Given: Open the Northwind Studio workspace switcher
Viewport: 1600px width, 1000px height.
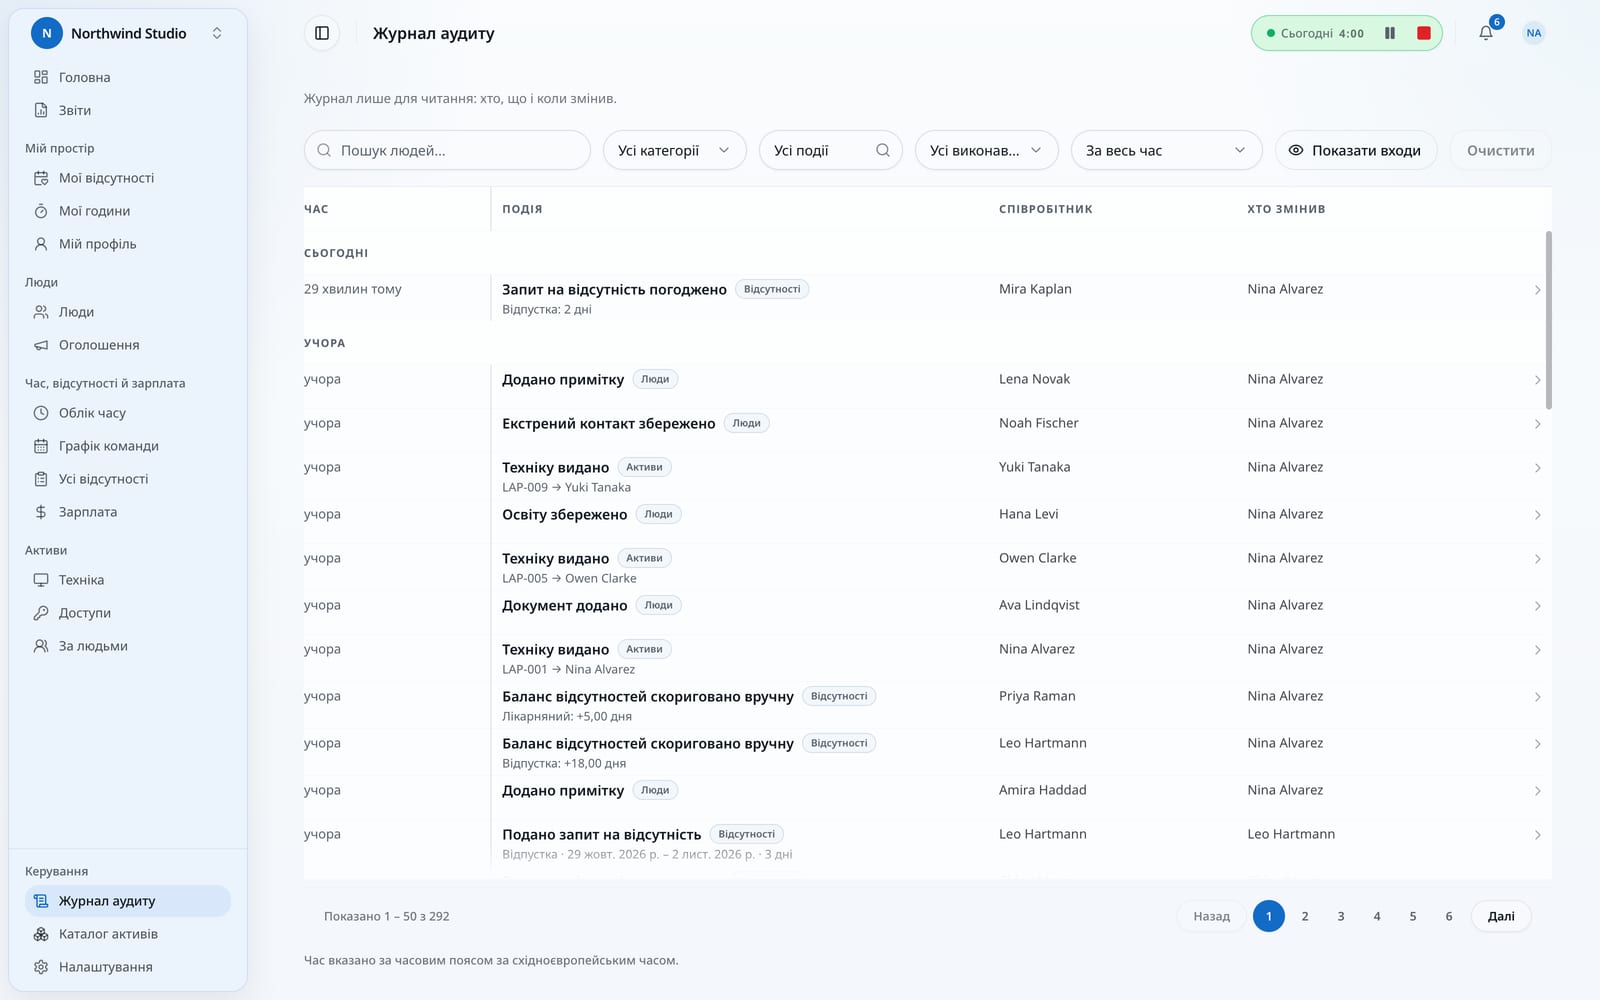Looking at the screenshot, I should 128,33.
